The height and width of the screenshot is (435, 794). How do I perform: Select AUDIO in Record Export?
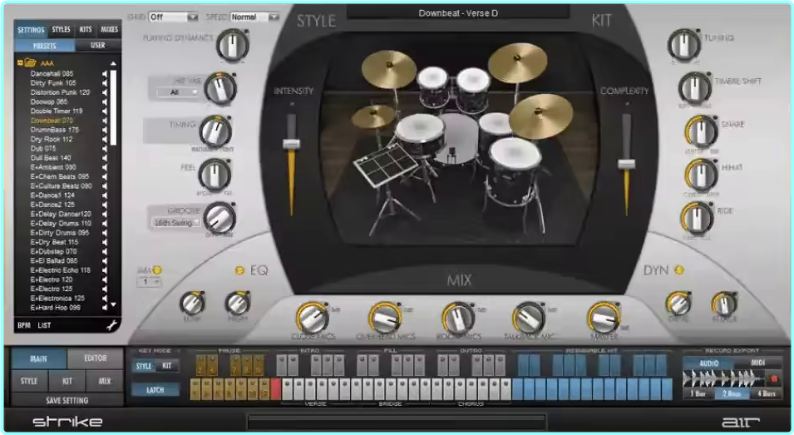coord(709,363)
